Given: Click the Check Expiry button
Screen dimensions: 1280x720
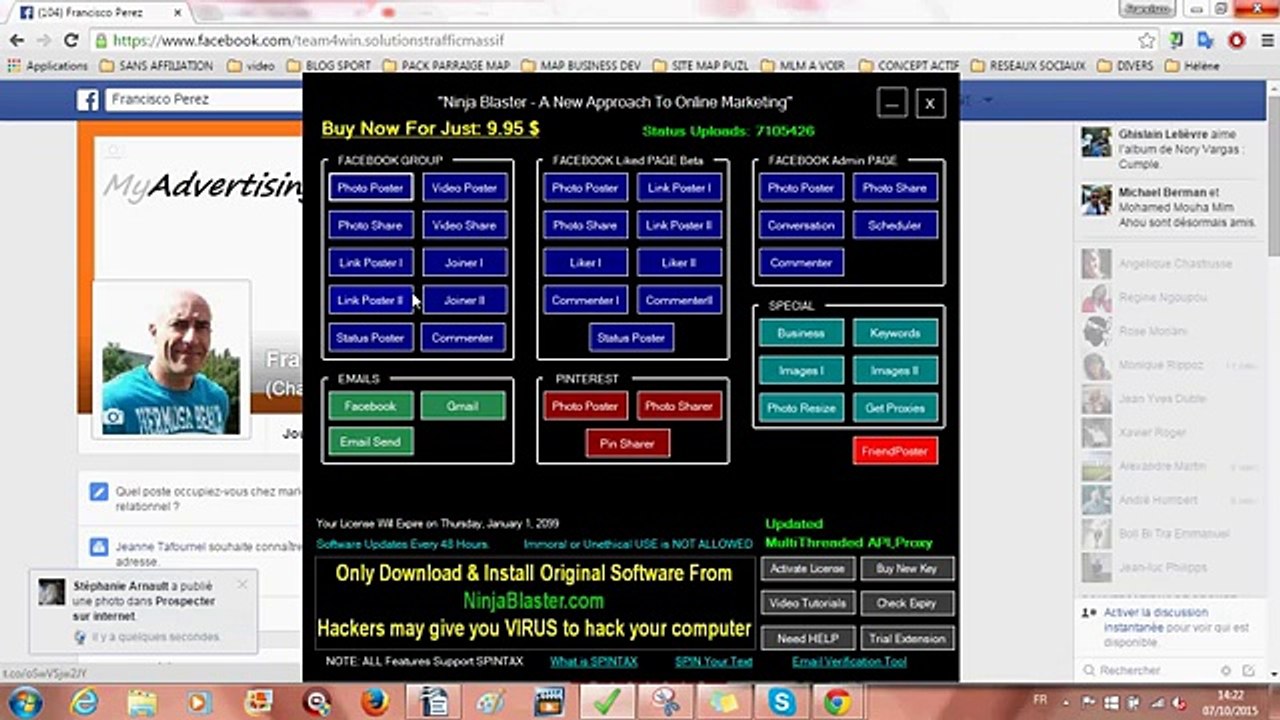Looking at the screenshot, I should [x=906, y=603].
